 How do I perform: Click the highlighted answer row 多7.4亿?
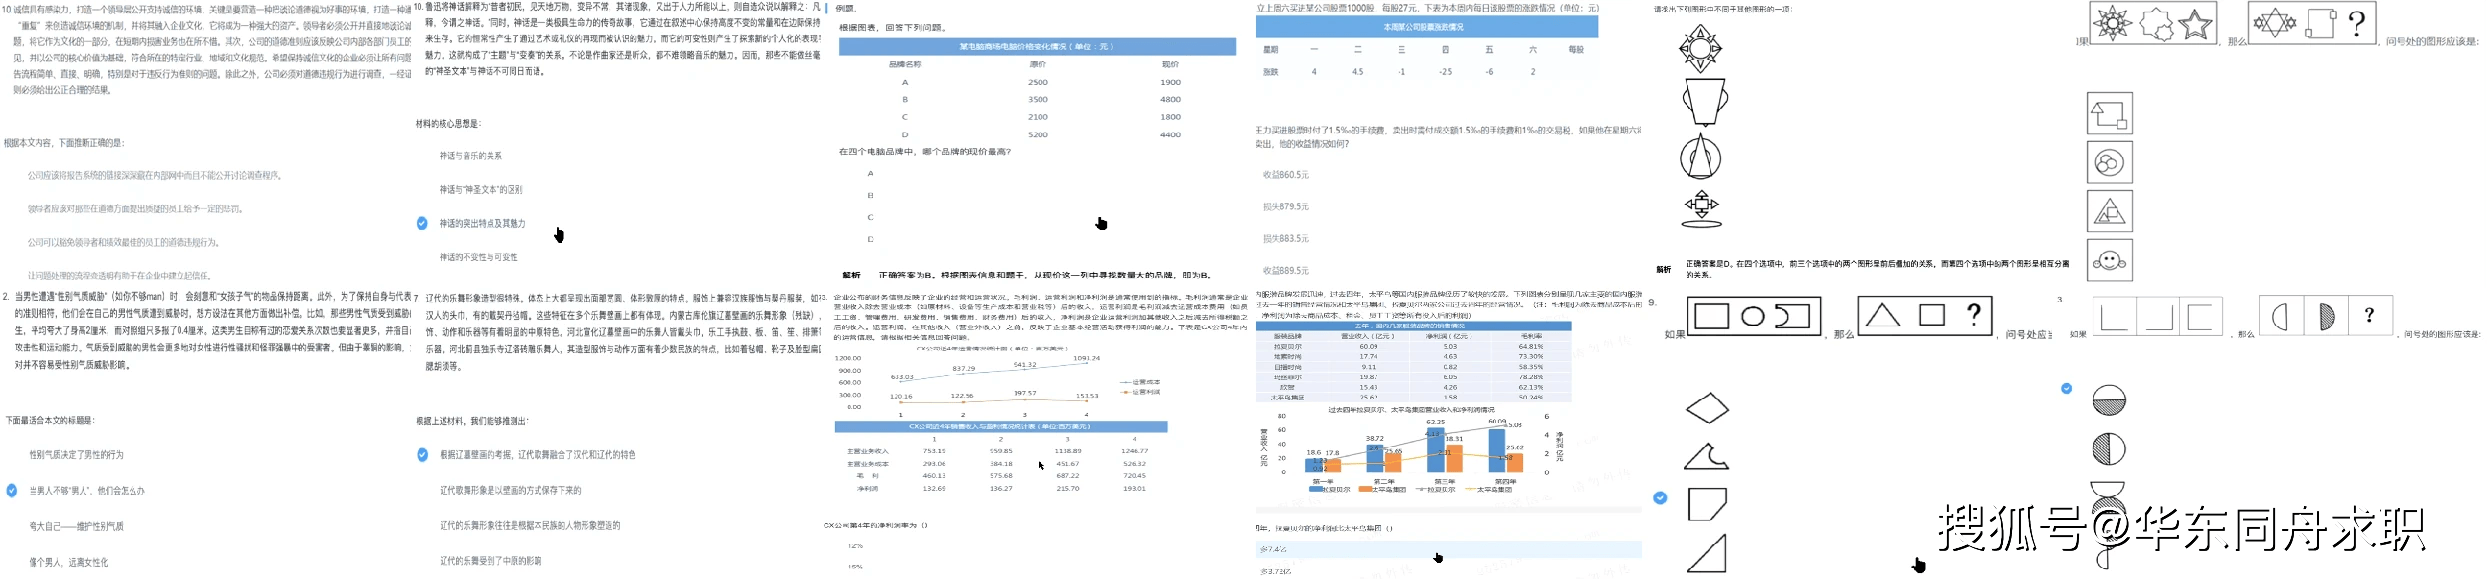[1448, 549]
